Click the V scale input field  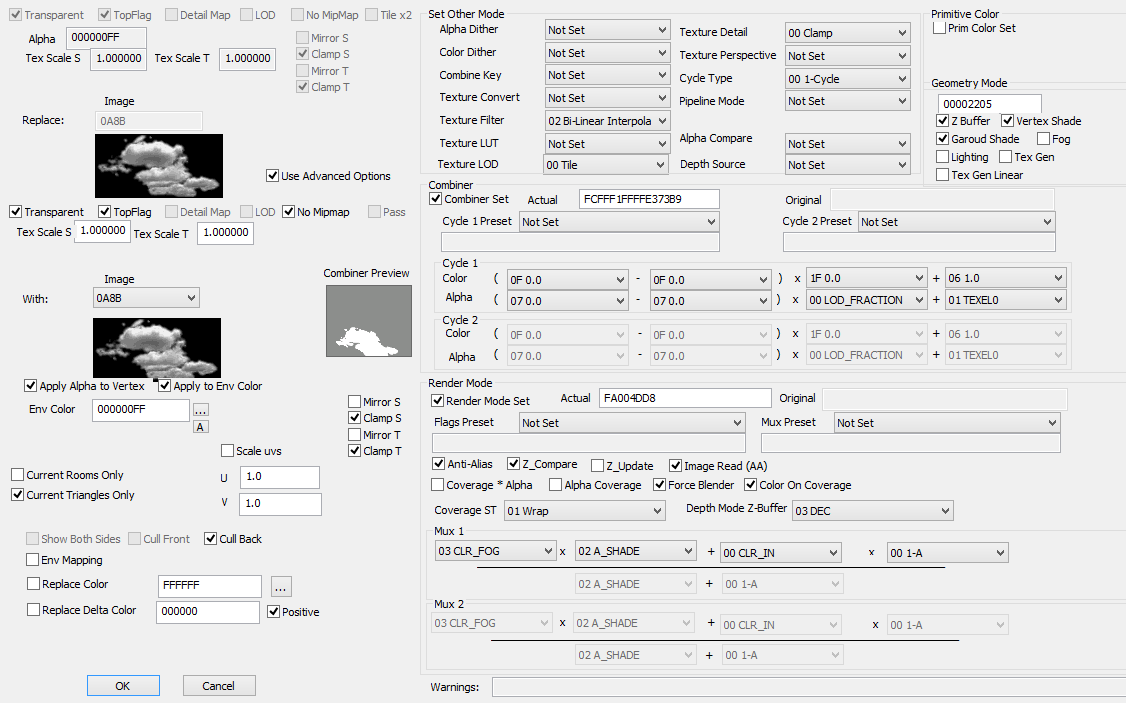coord(280,504)
